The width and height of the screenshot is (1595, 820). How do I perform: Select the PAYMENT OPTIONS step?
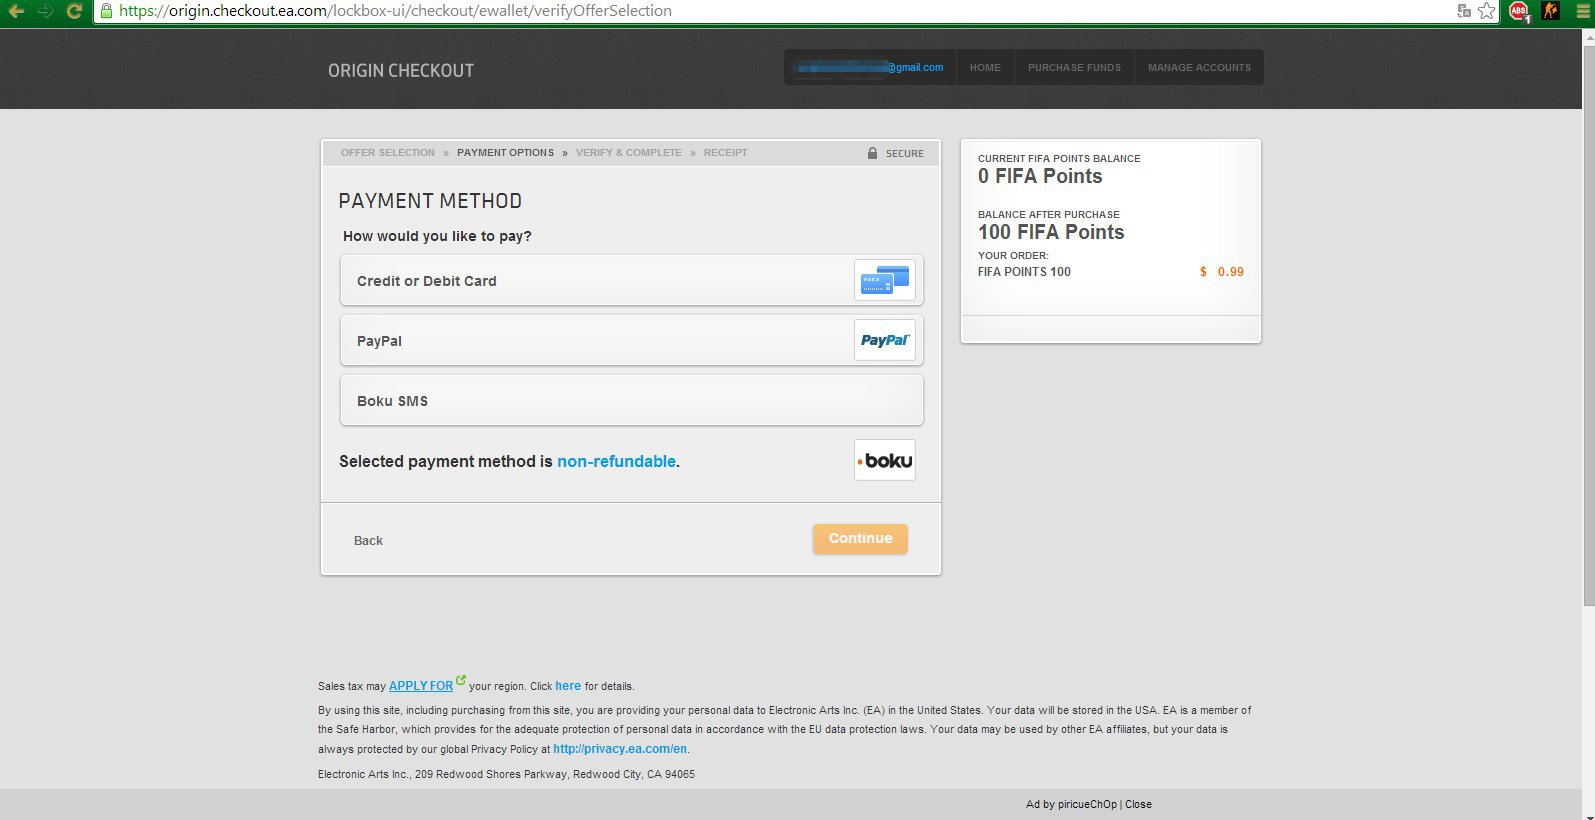click(x=505, y=153)
